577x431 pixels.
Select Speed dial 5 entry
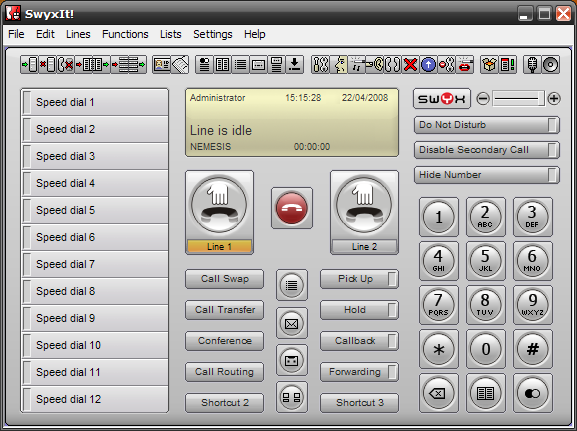click(x=95, y=210)
